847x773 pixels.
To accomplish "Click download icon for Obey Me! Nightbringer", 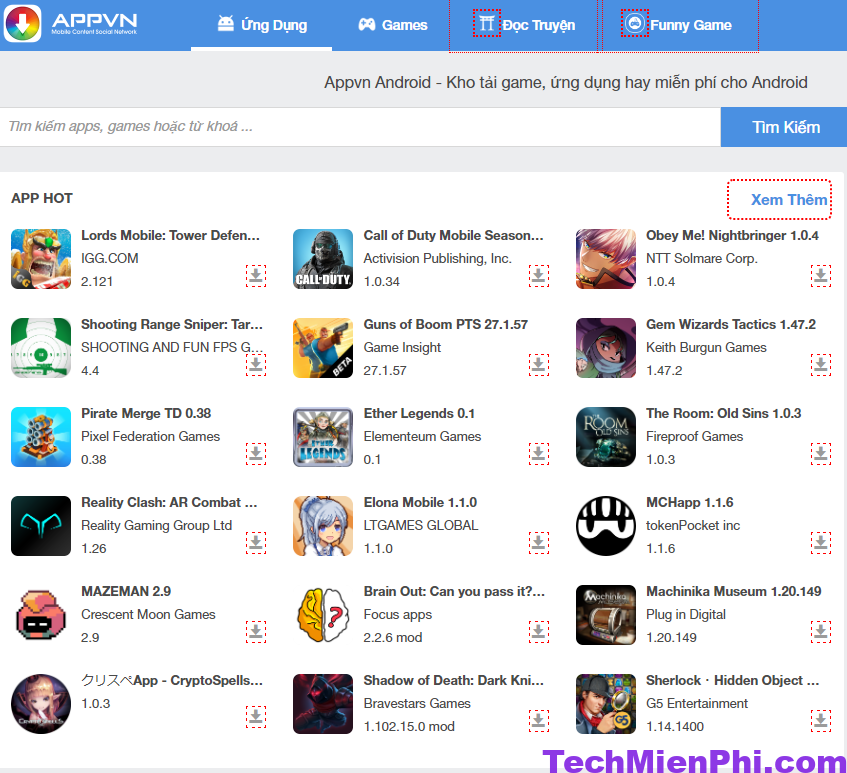I will click(x=821, y=276).
